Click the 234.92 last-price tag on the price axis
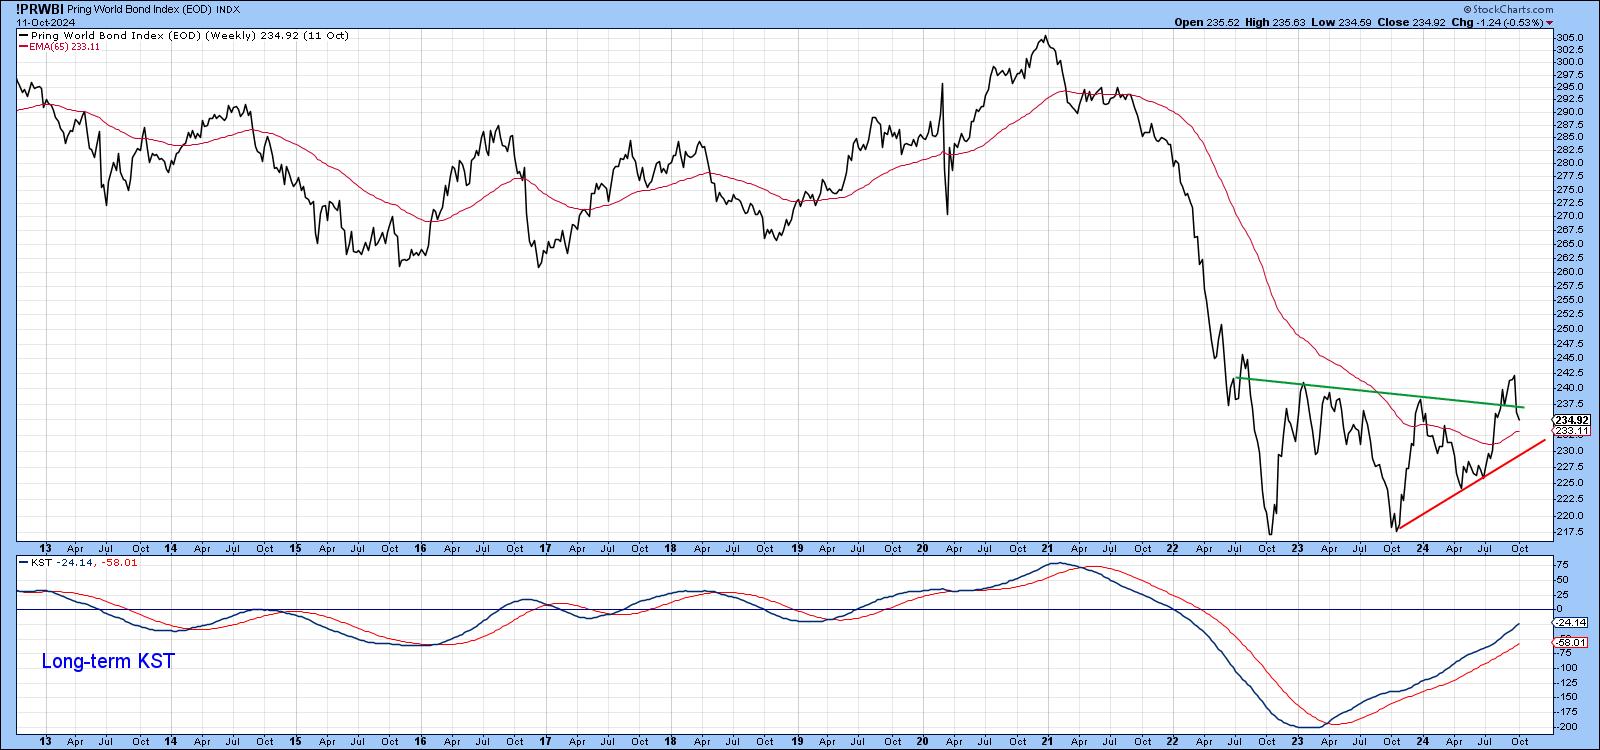The height and width of the screenshot is (750, 1600). (1573, 420)
